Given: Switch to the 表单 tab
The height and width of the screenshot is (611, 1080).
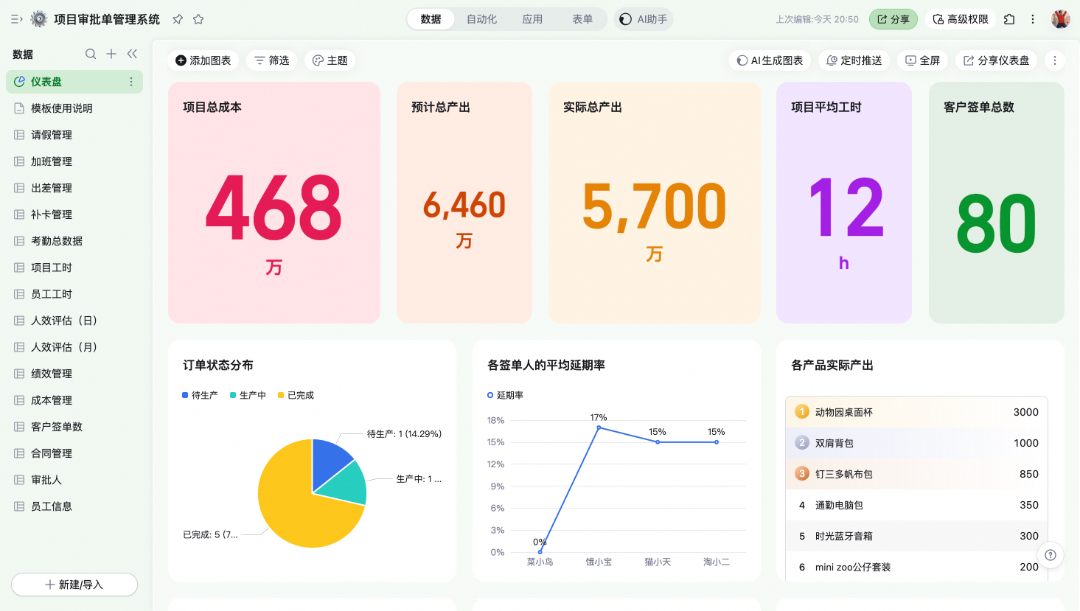Looking at the screenshot, I should click(x=582, y=19).
